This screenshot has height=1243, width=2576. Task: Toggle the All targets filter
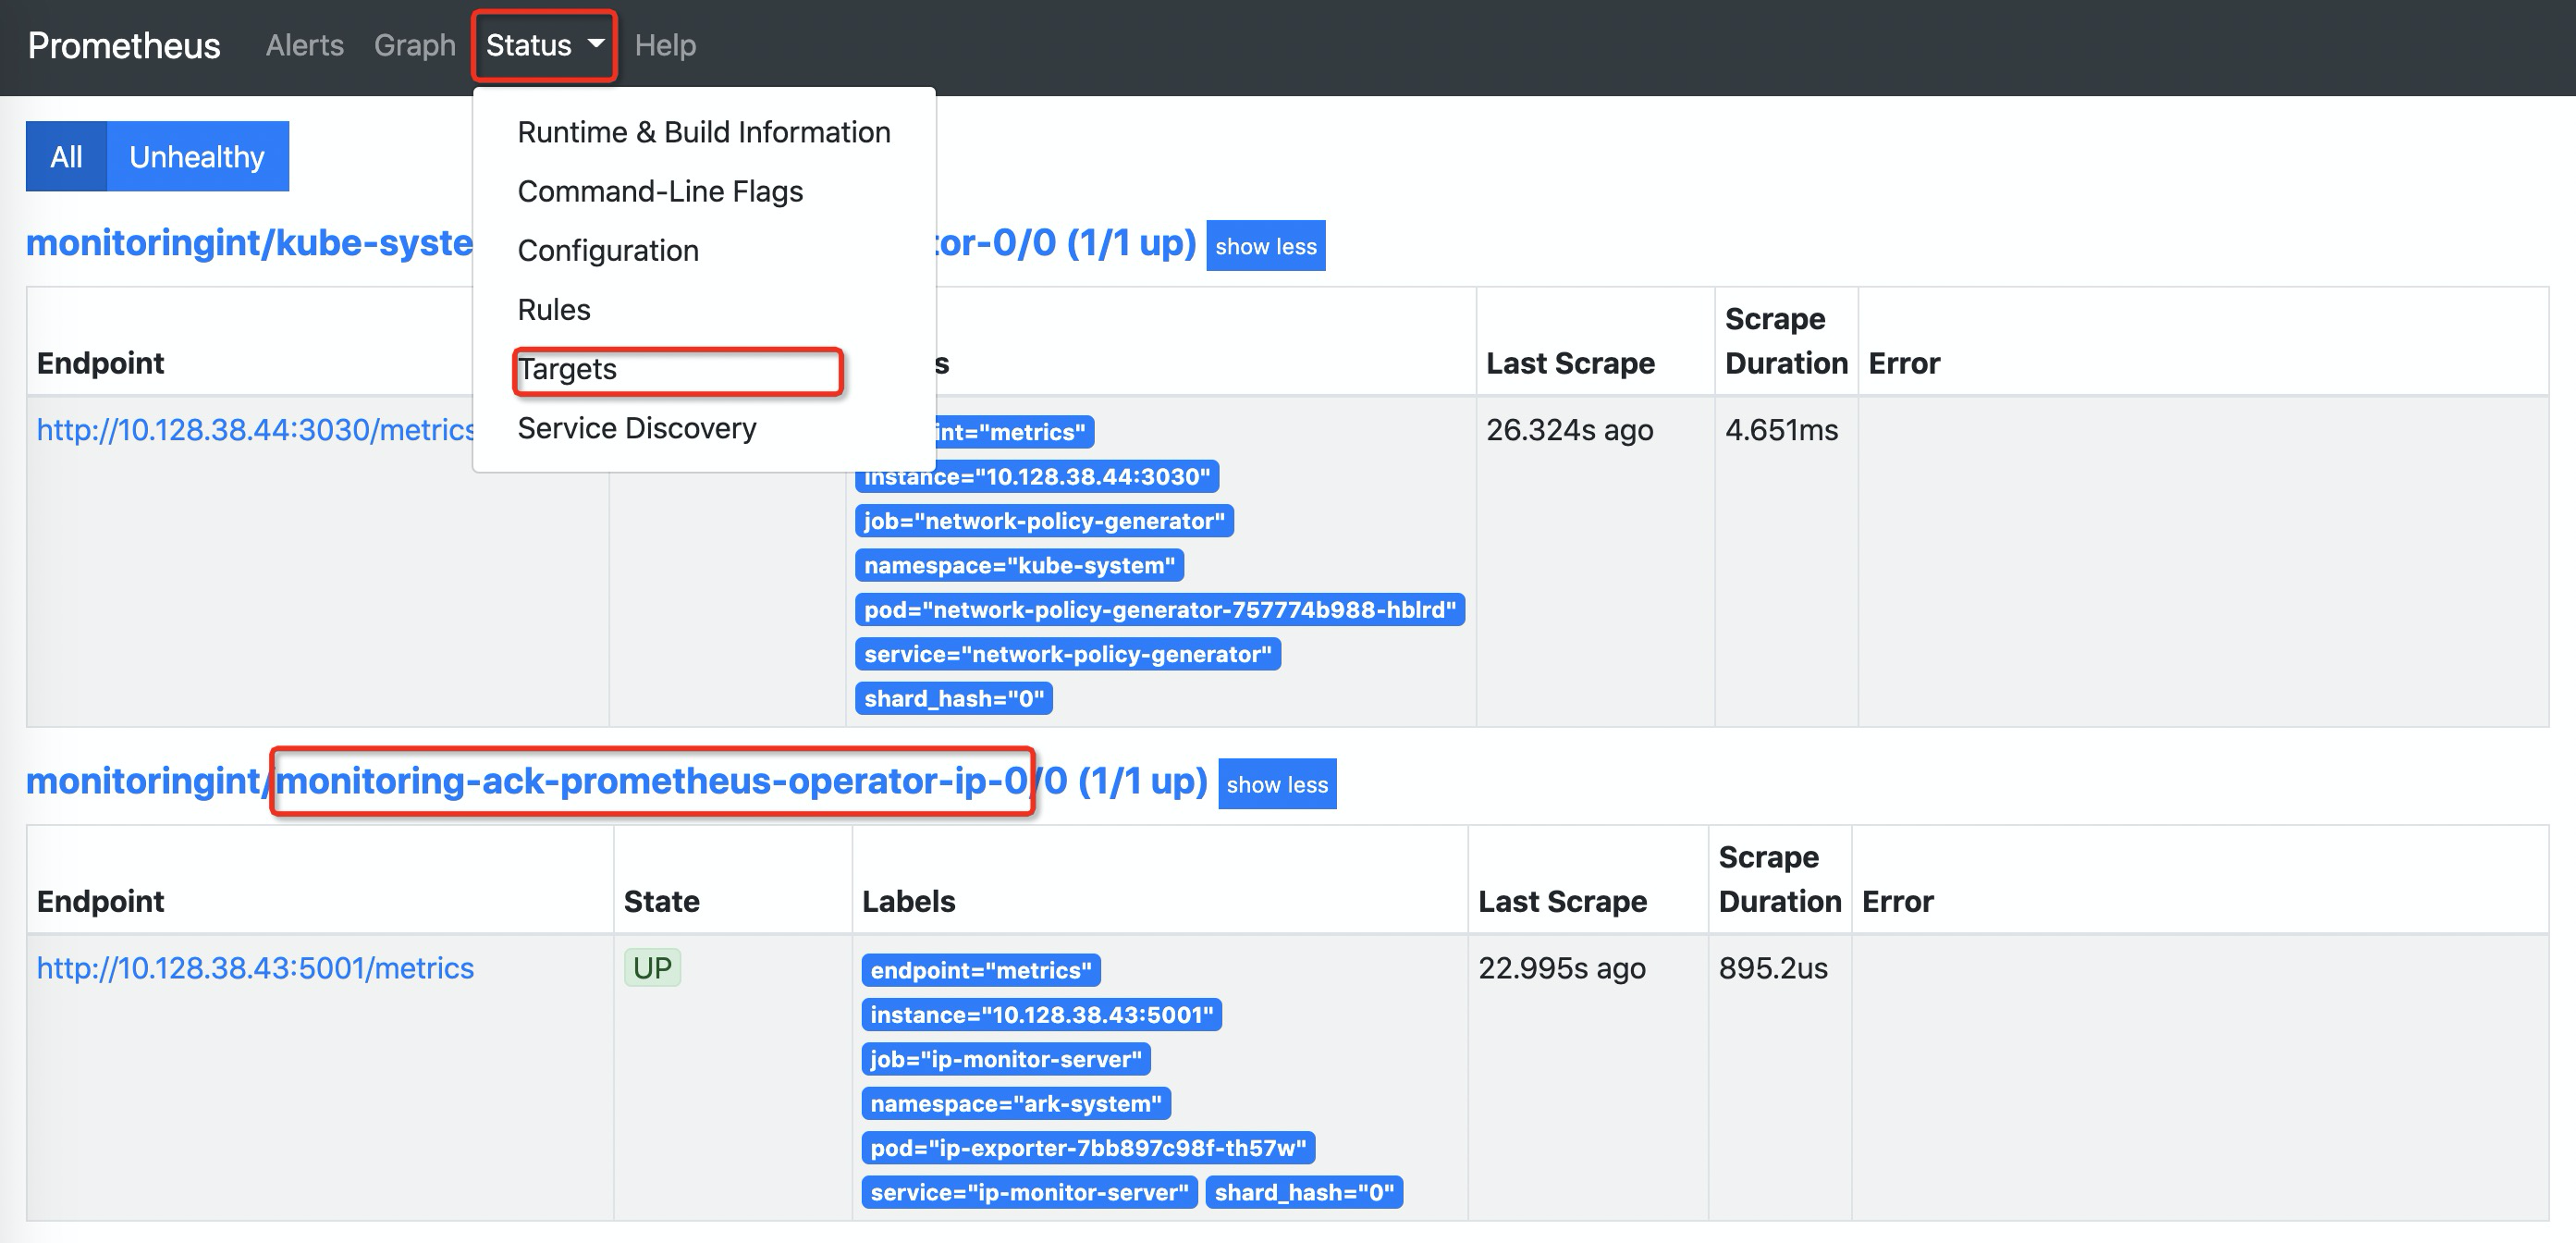pyautogui.click(x=66, y=156)
